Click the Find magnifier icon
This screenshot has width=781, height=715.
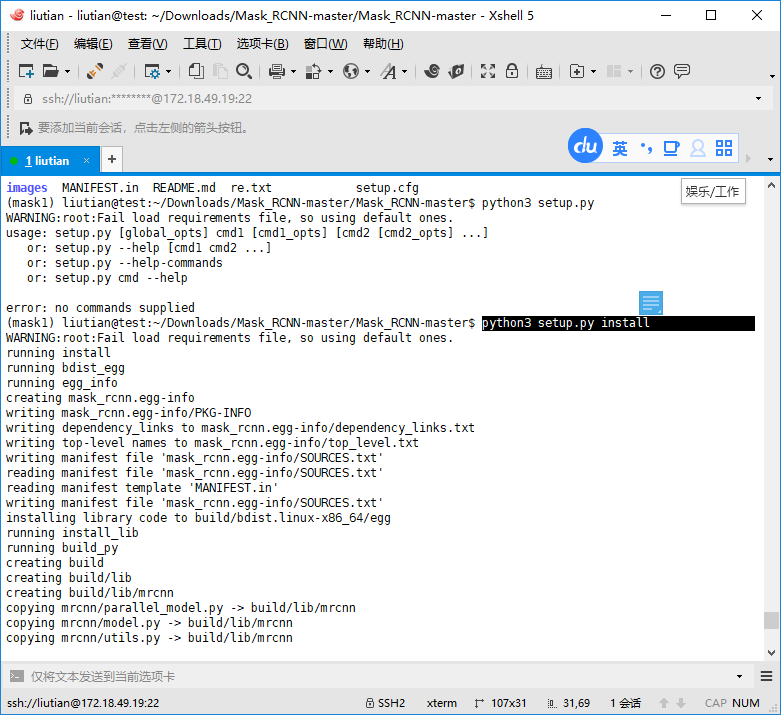(x=244, y=71)
